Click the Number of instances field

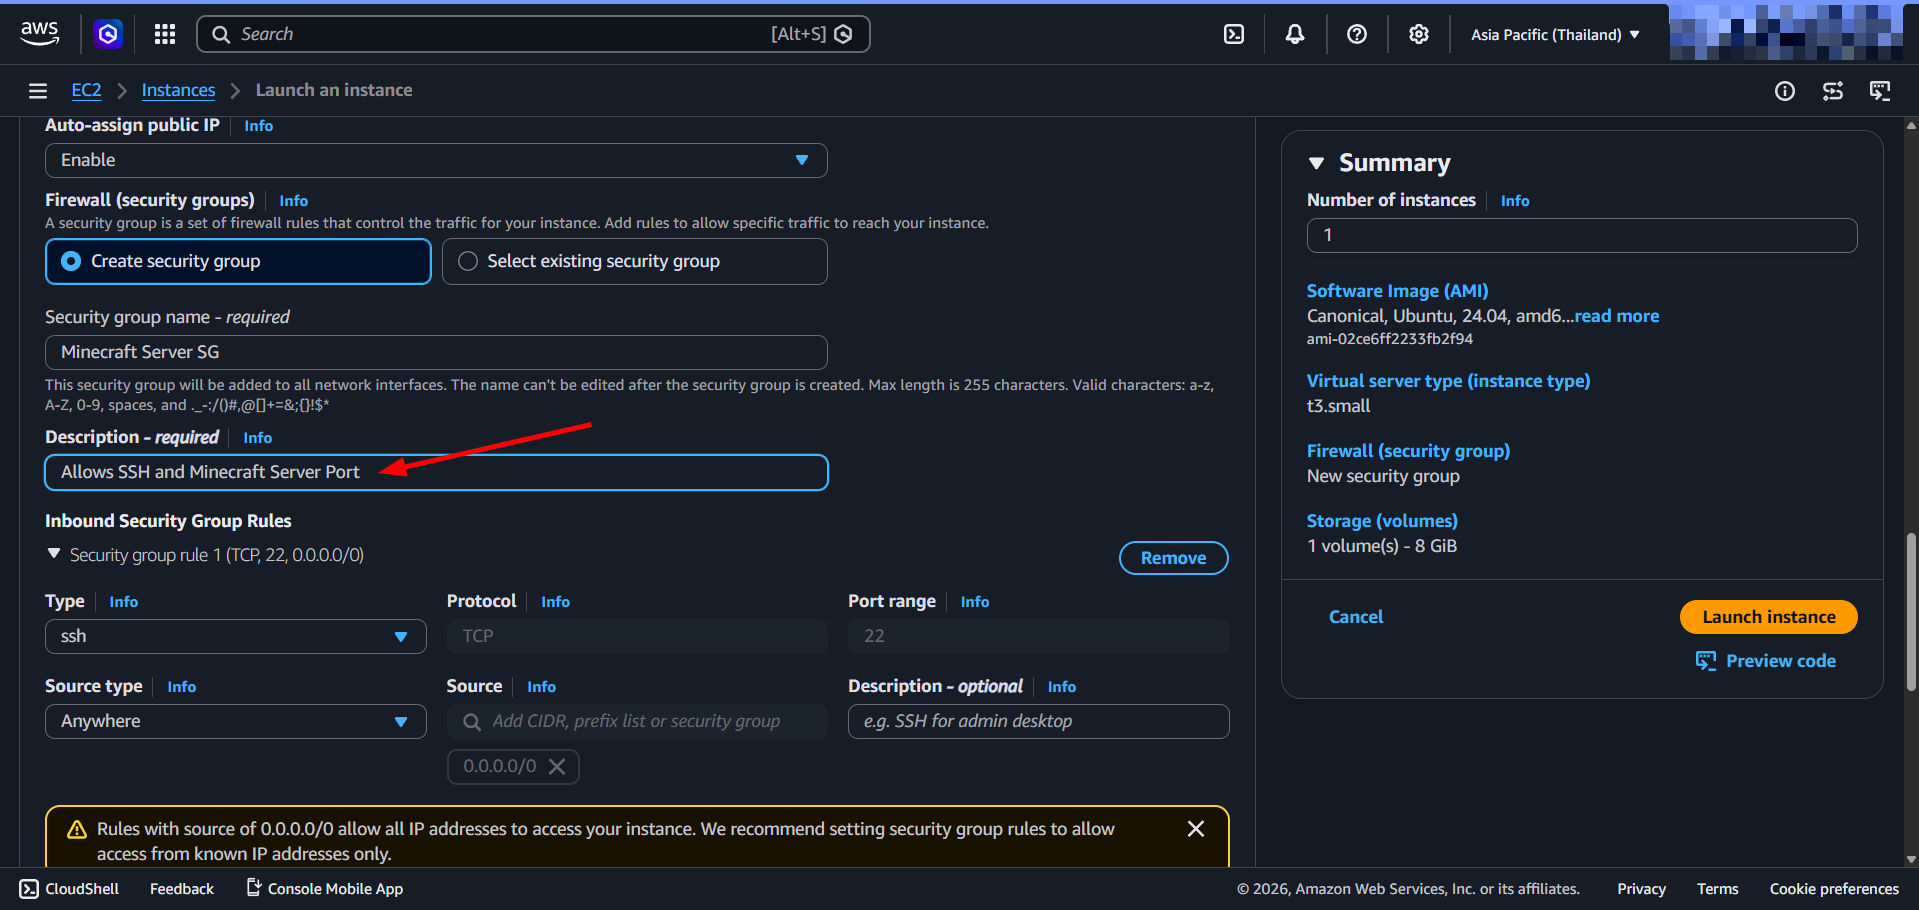[1582, 235]
